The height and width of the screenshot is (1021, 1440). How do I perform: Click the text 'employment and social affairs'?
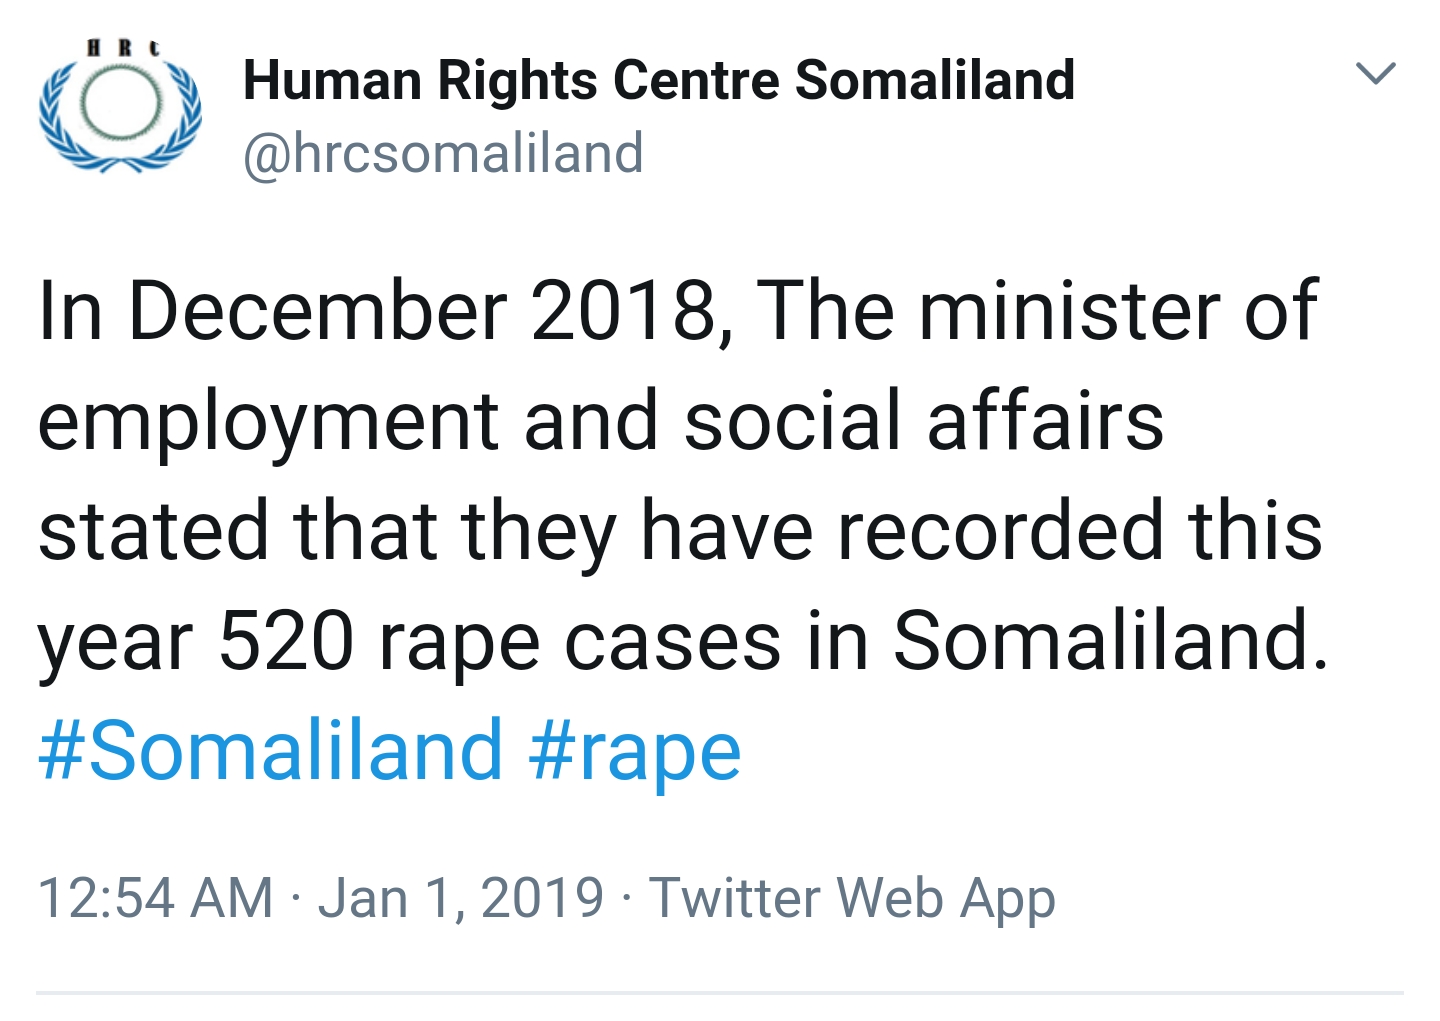(601, 421)
